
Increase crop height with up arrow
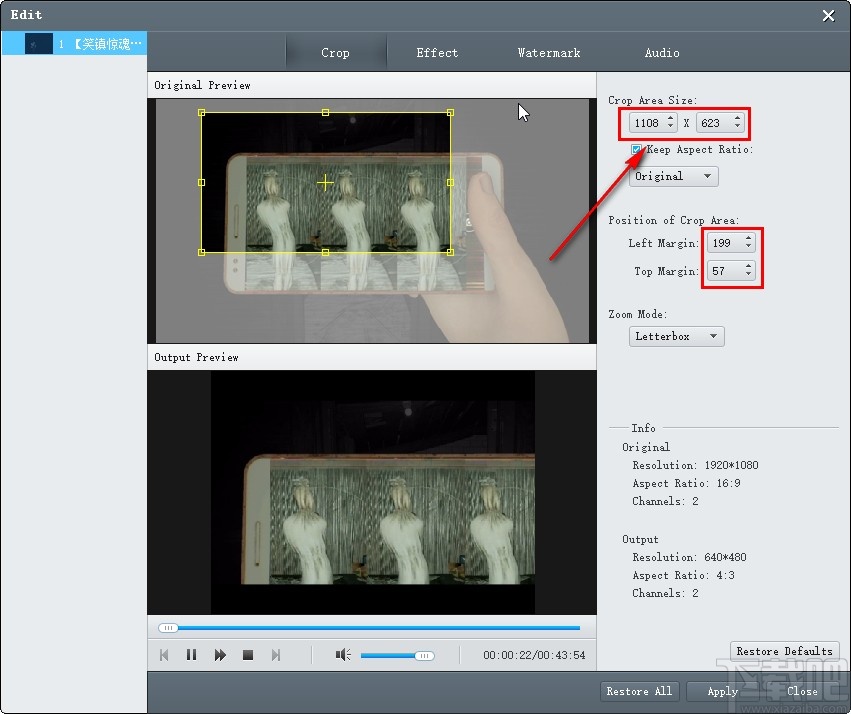737,118
